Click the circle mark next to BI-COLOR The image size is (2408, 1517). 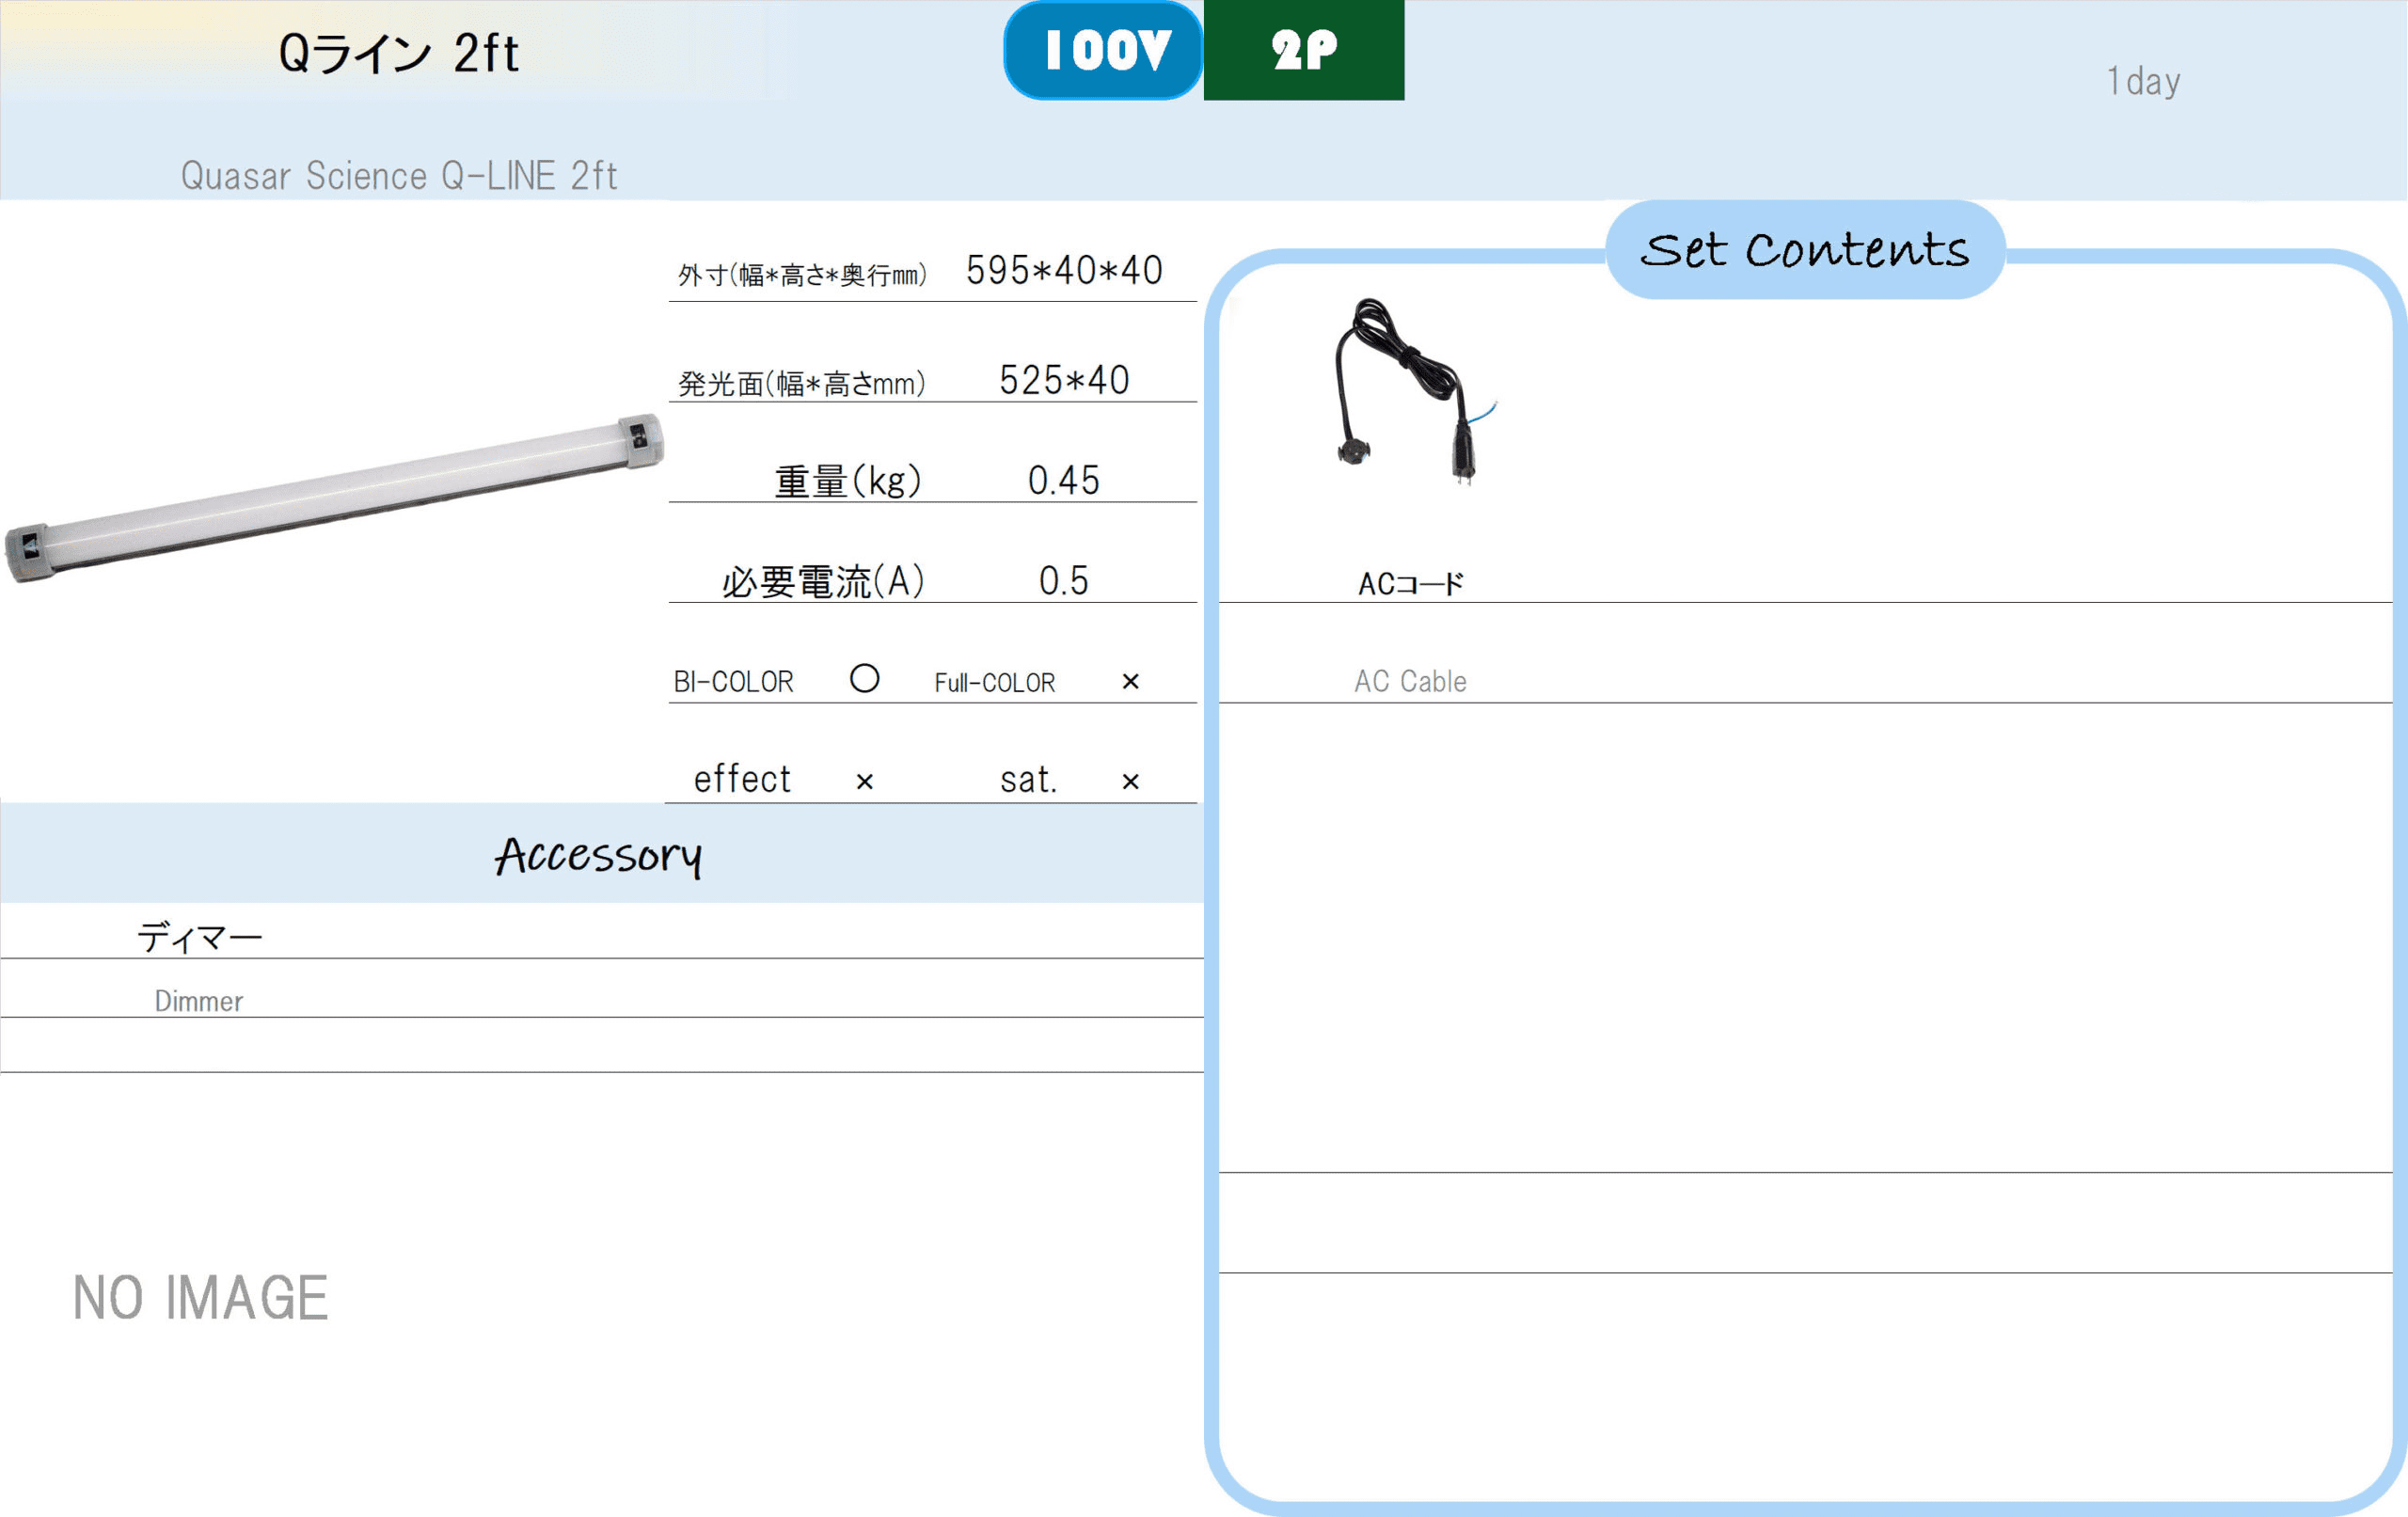click(x=865, y=679)
